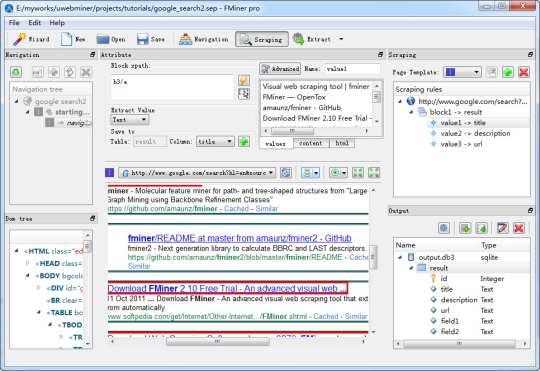Viewport: 540px width, 371px height.
Task: Start the Extract tool
Action: [x=312, y=39]
